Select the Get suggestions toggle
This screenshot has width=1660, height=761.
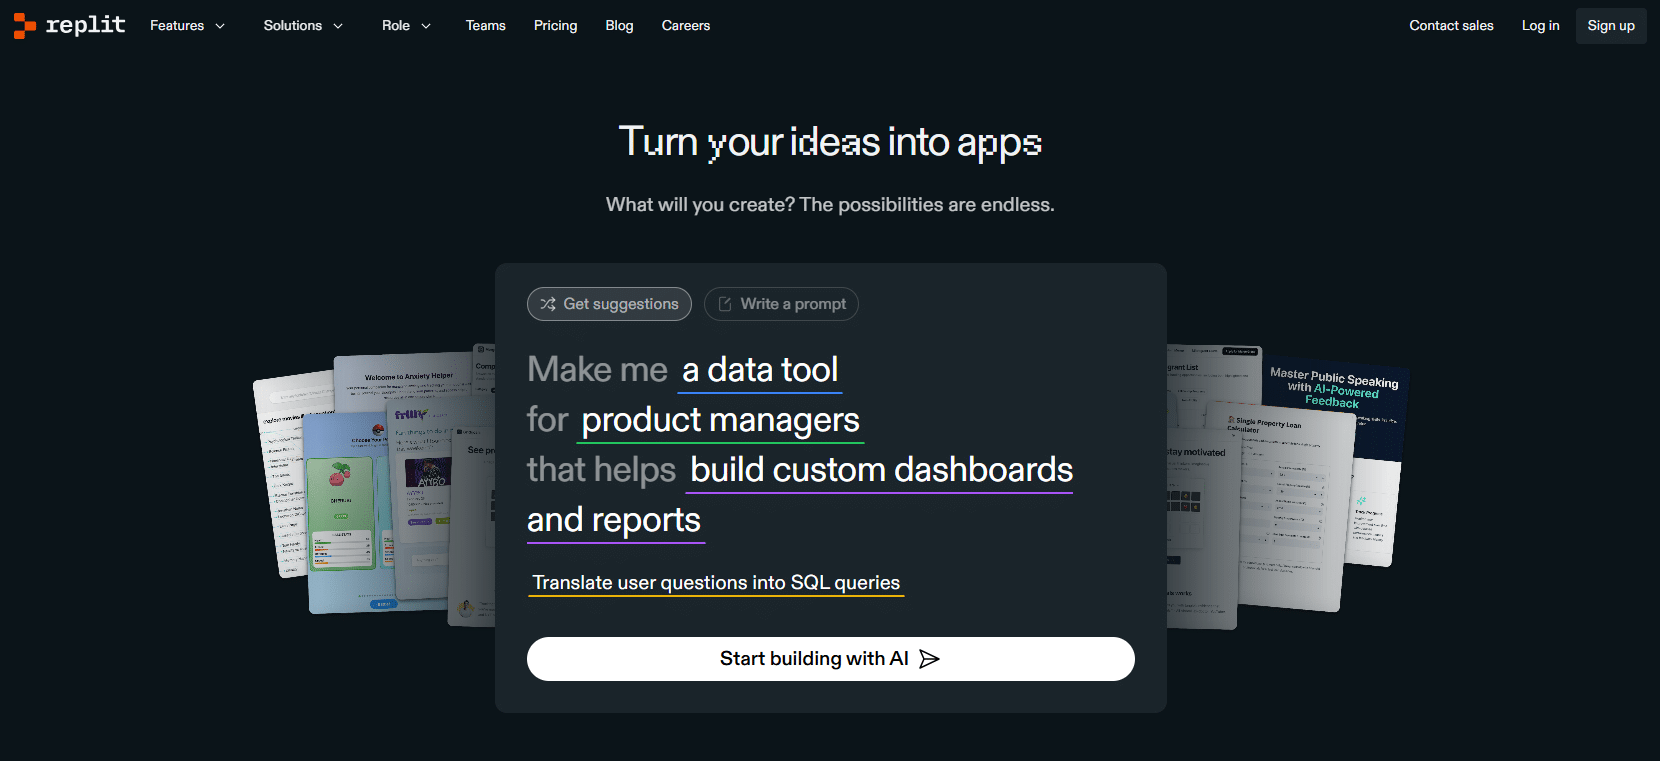pyautogui.click(x=609, y=304)
